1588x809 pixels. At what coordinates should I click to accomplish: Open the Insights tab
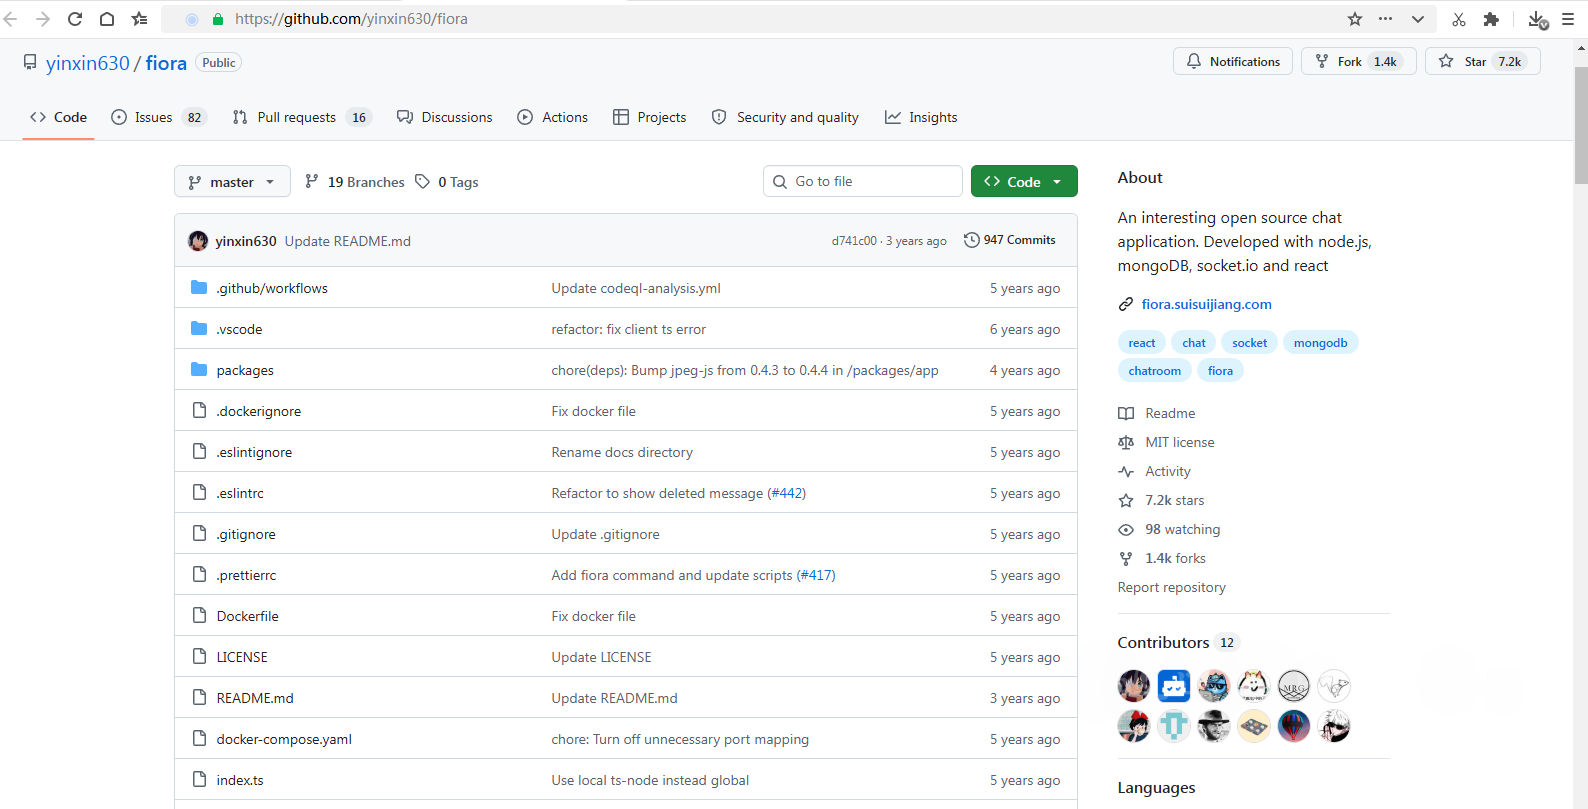pyautogui.click(x=921, y=117)
